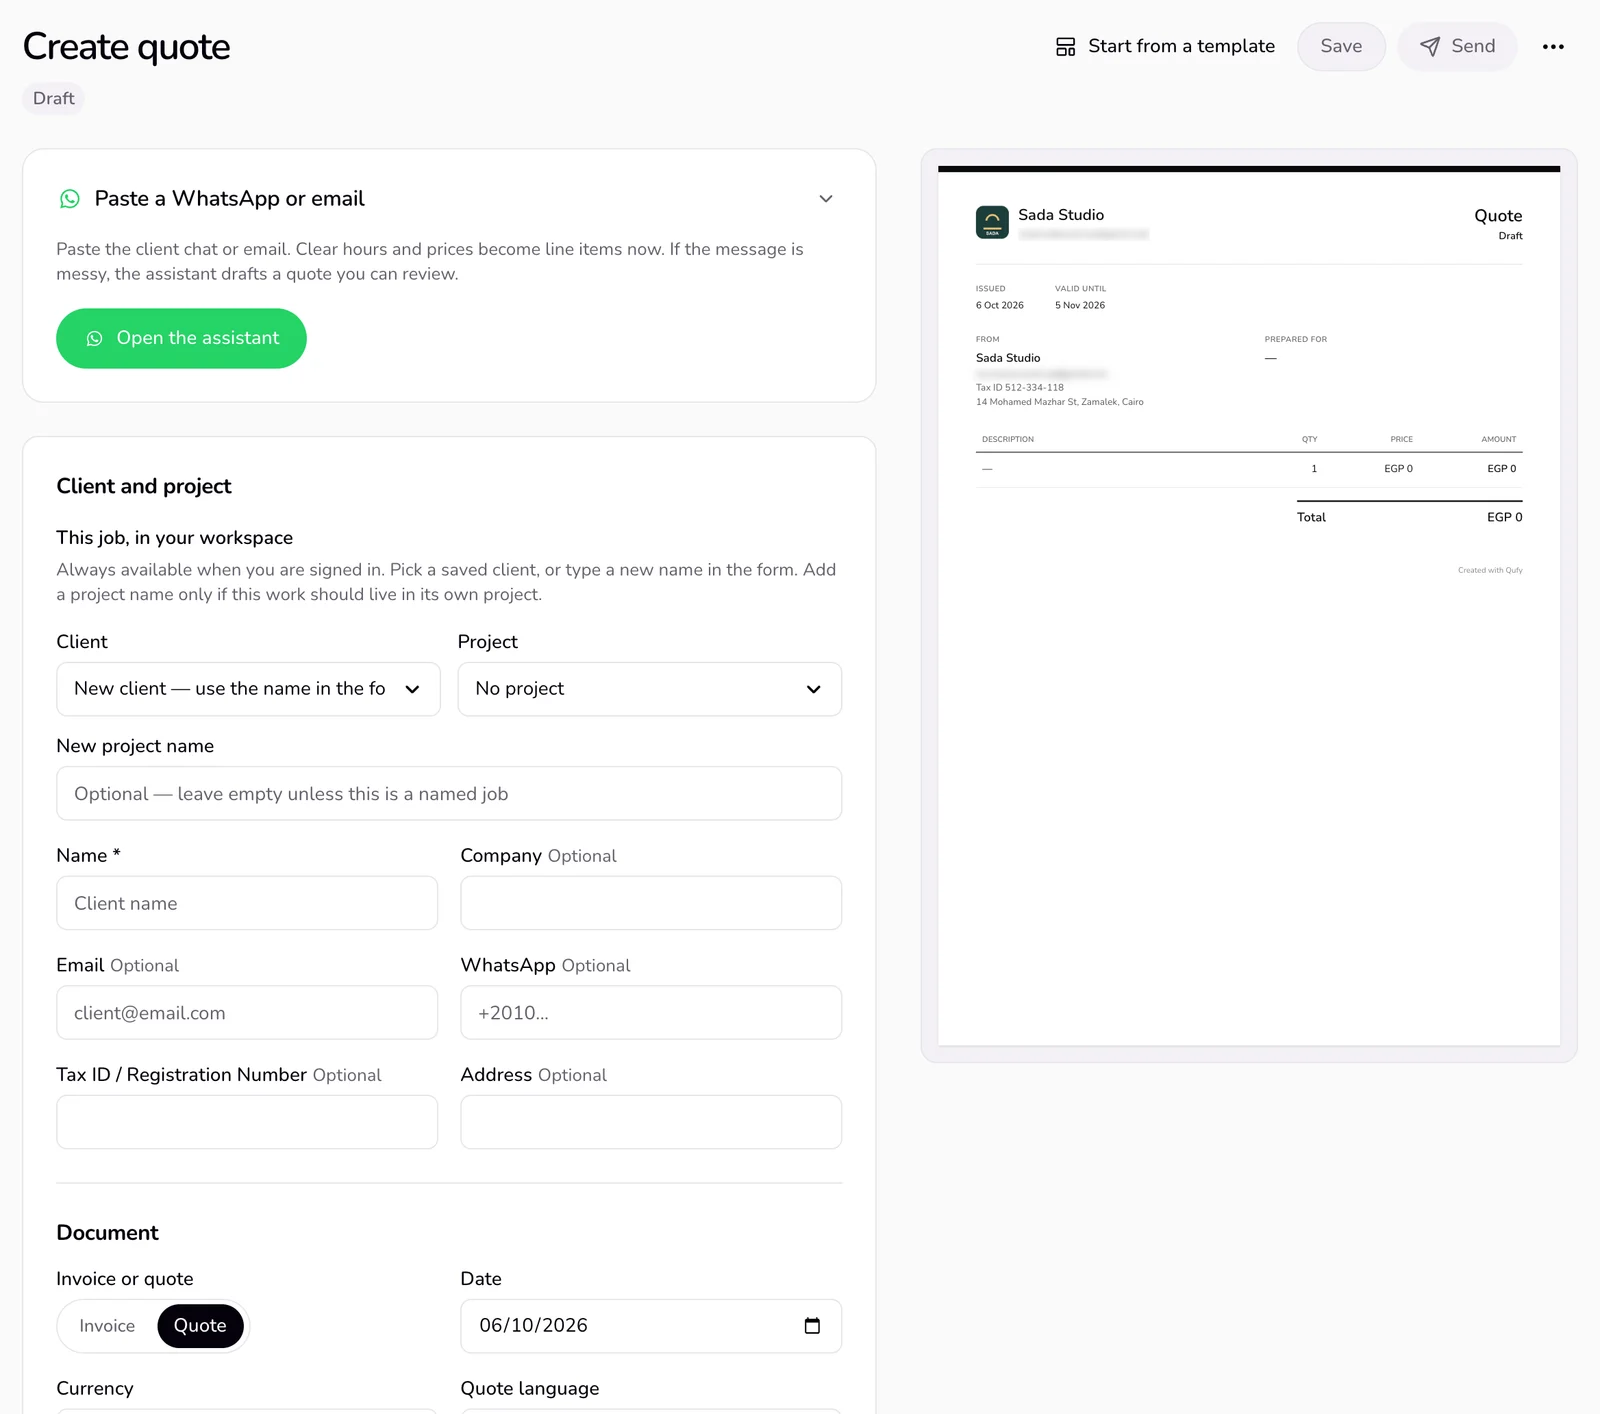Viewport: 1600px width, 1414px height.
Task: Click the paper plane Send icon
Action: (1430, 47)
